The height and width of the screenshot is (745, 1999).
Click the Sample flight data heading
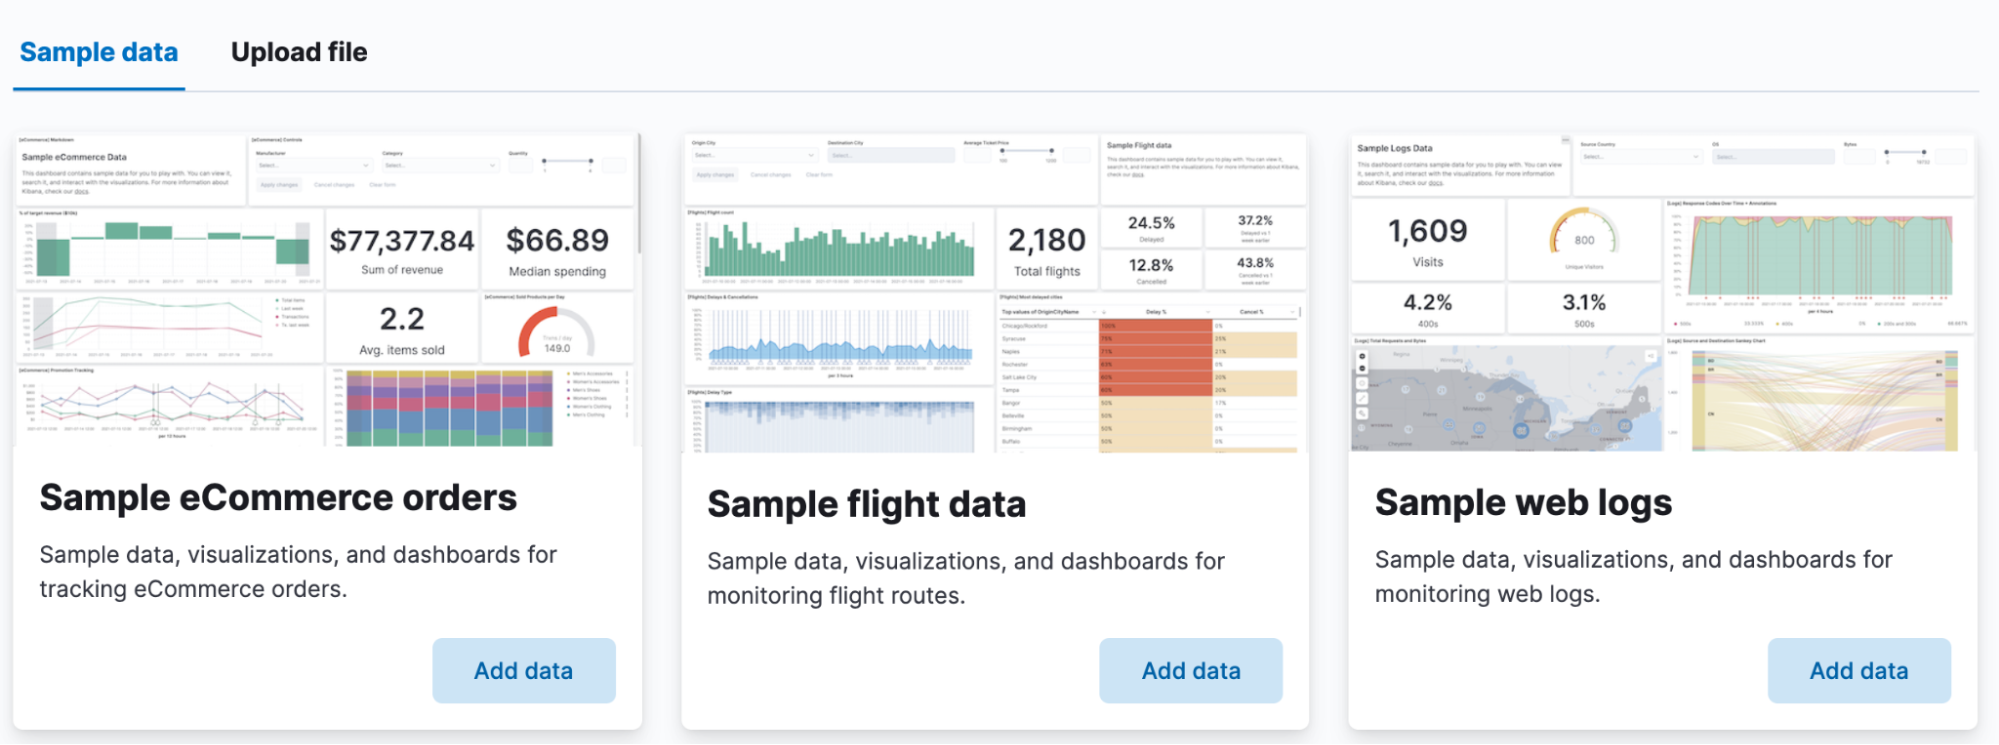(866, 504)
